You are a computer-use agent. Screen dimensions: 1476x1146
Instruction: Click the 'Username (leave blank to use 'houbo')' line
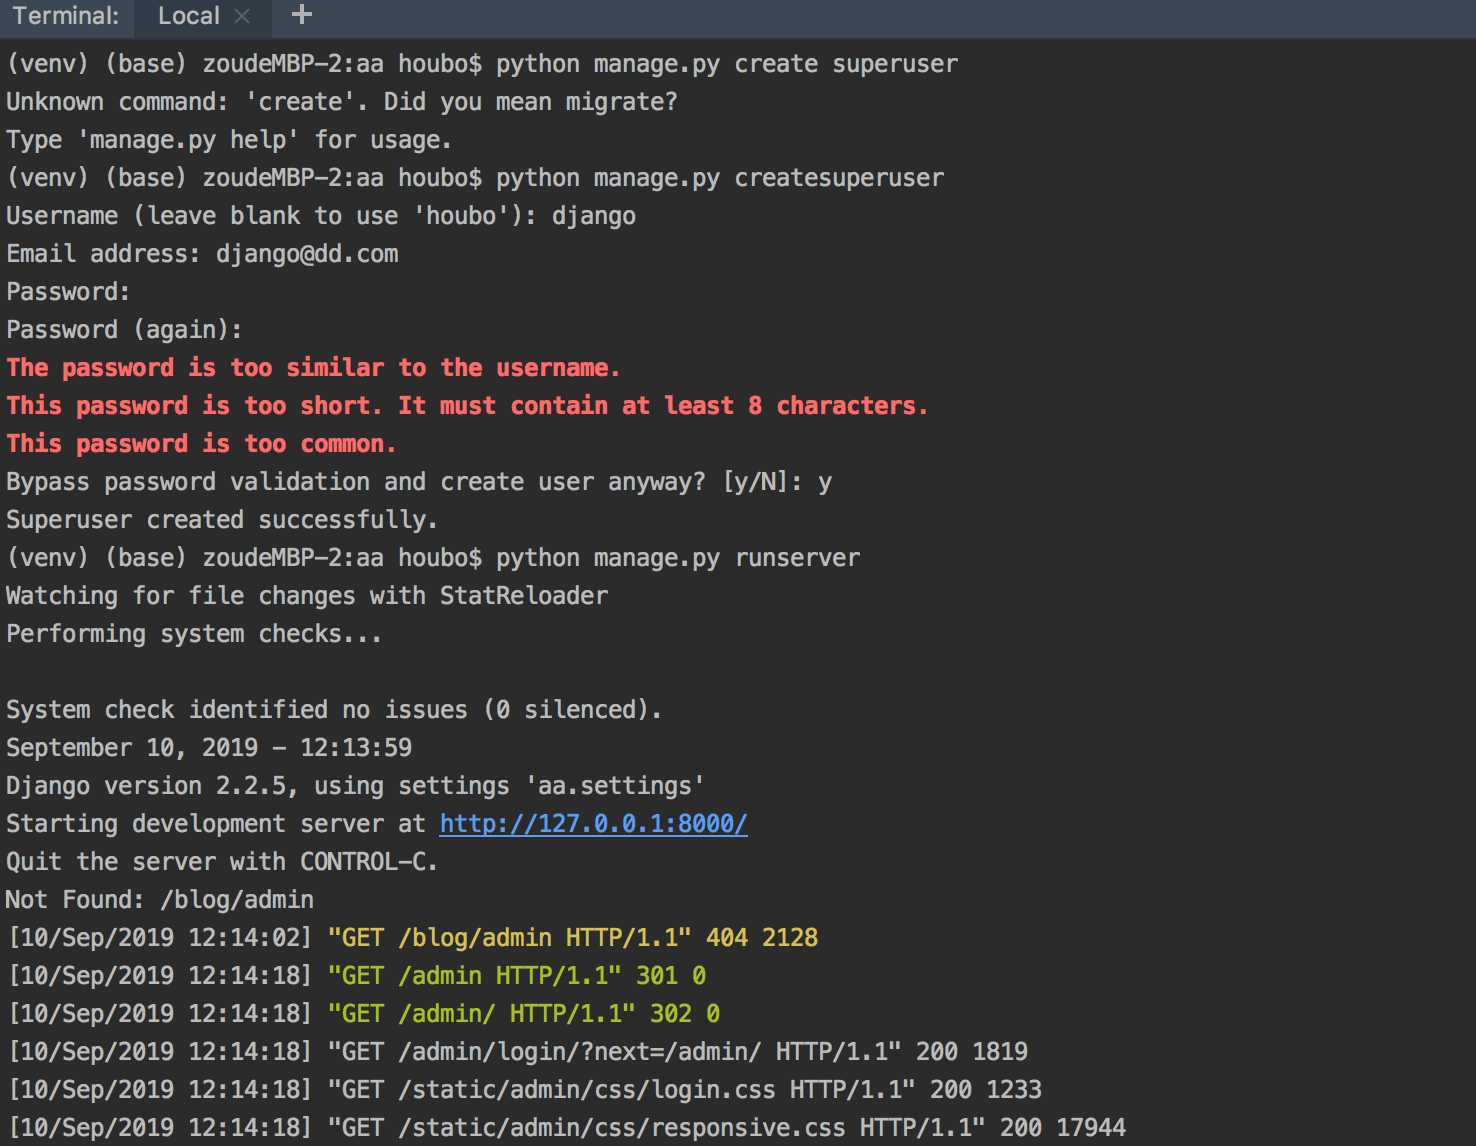(321, 216)
